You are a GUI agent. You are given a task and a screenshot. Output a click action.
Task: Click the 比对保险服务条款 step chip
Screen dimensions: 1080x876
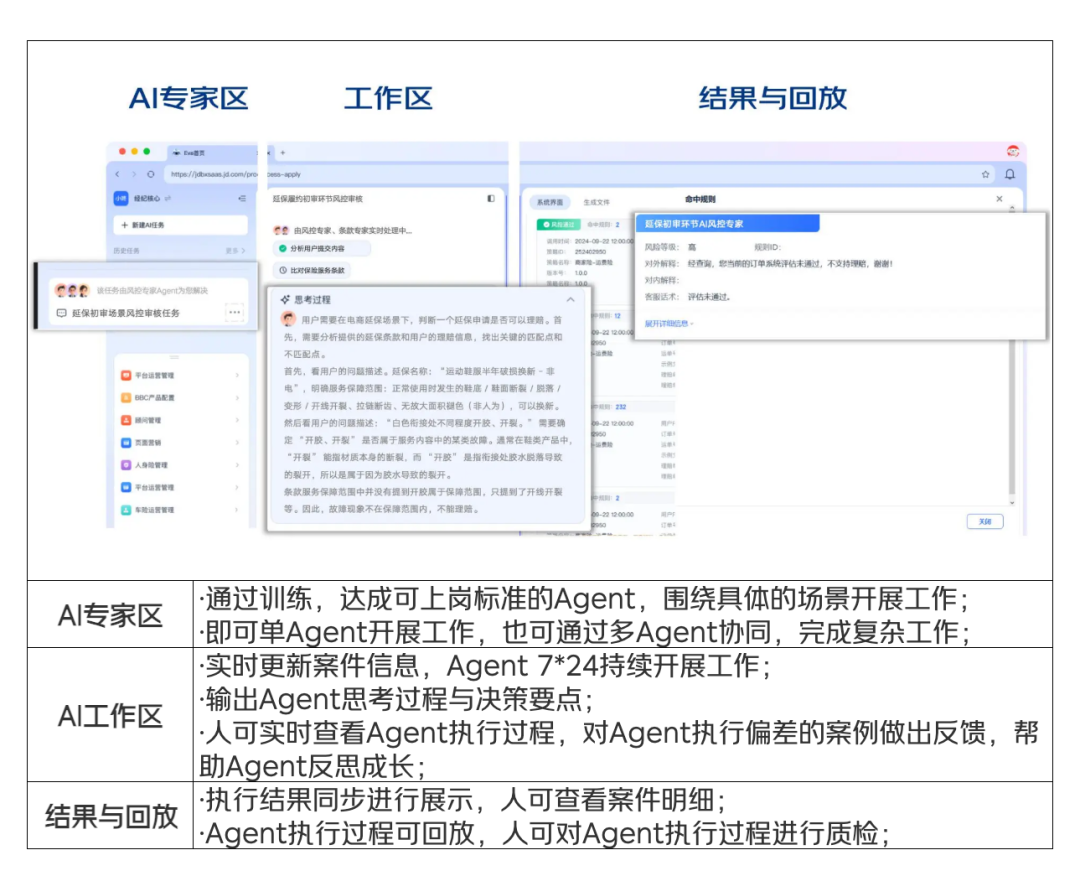313,271
